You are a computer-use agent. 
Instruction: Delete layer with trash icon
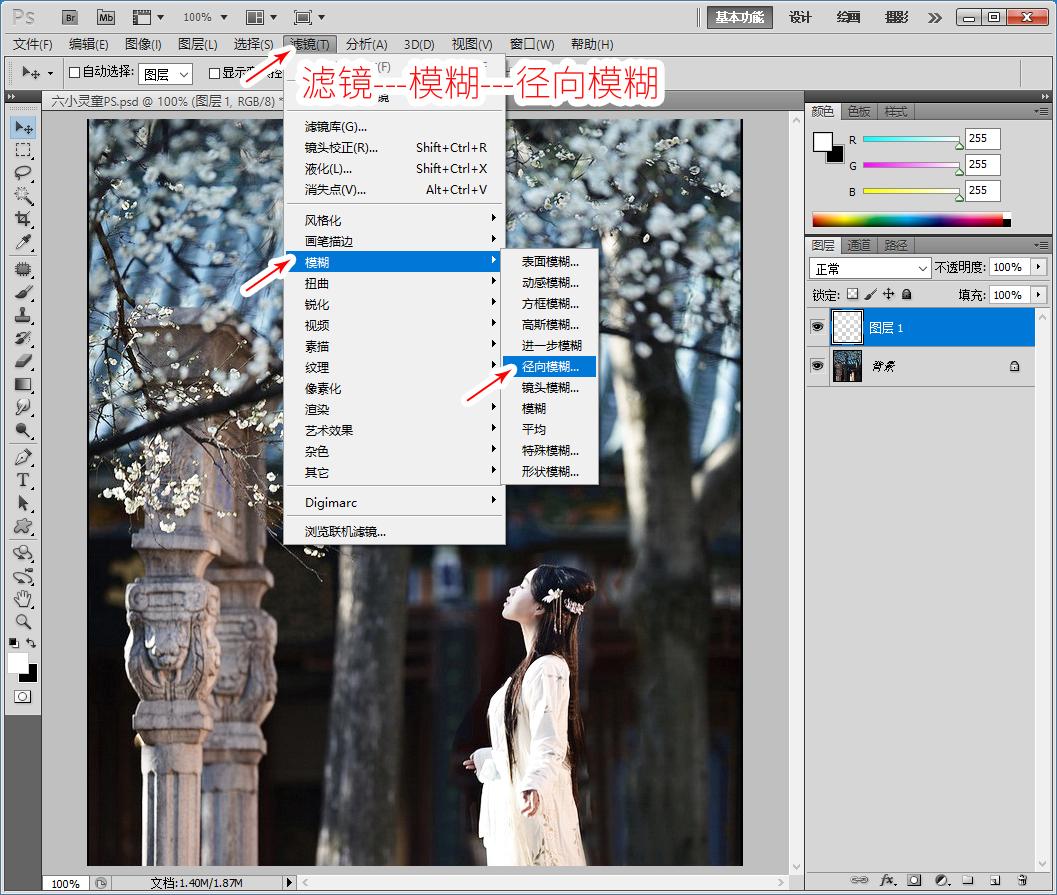click(1023, 880)
